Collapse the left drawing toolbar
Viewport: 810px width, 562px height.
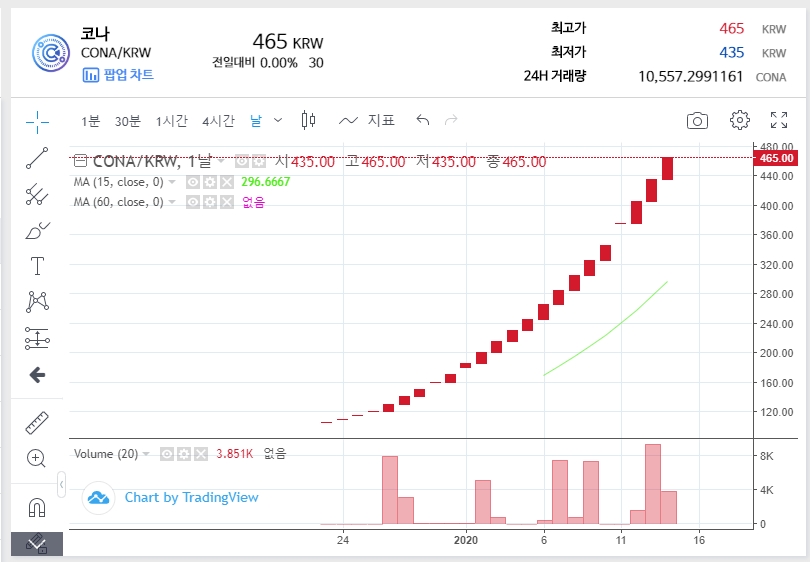tap(61, 485)
